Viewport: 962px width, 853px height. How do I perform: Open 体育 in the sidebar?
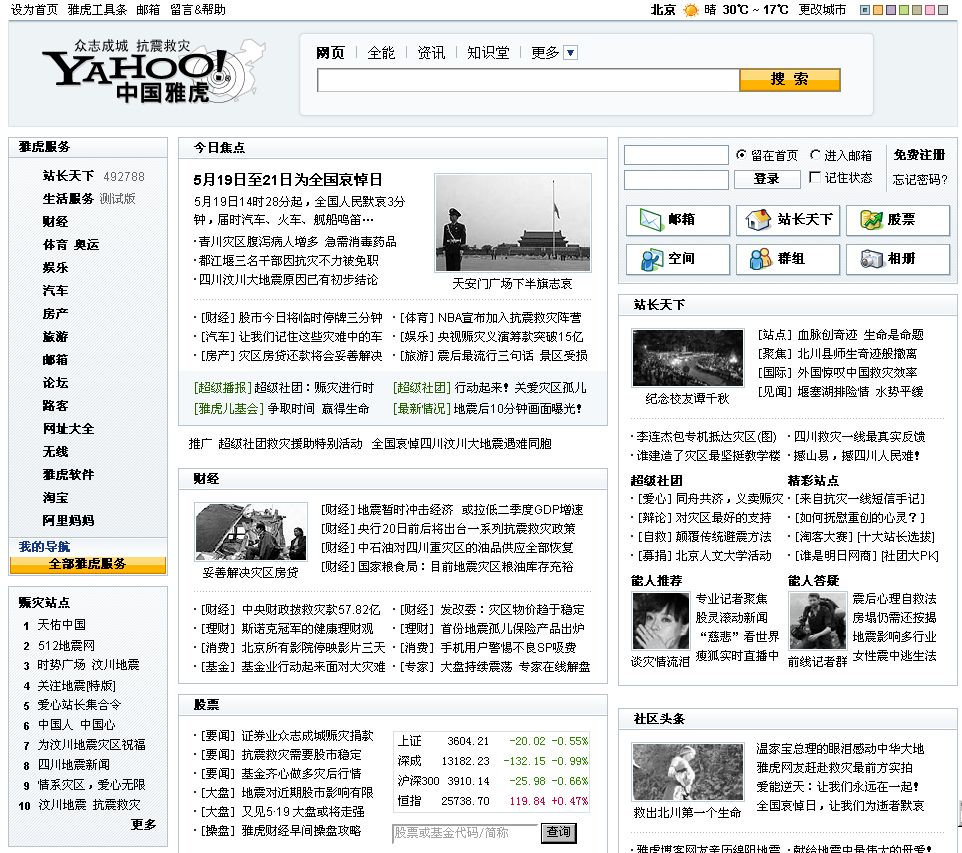pos(55,244)
